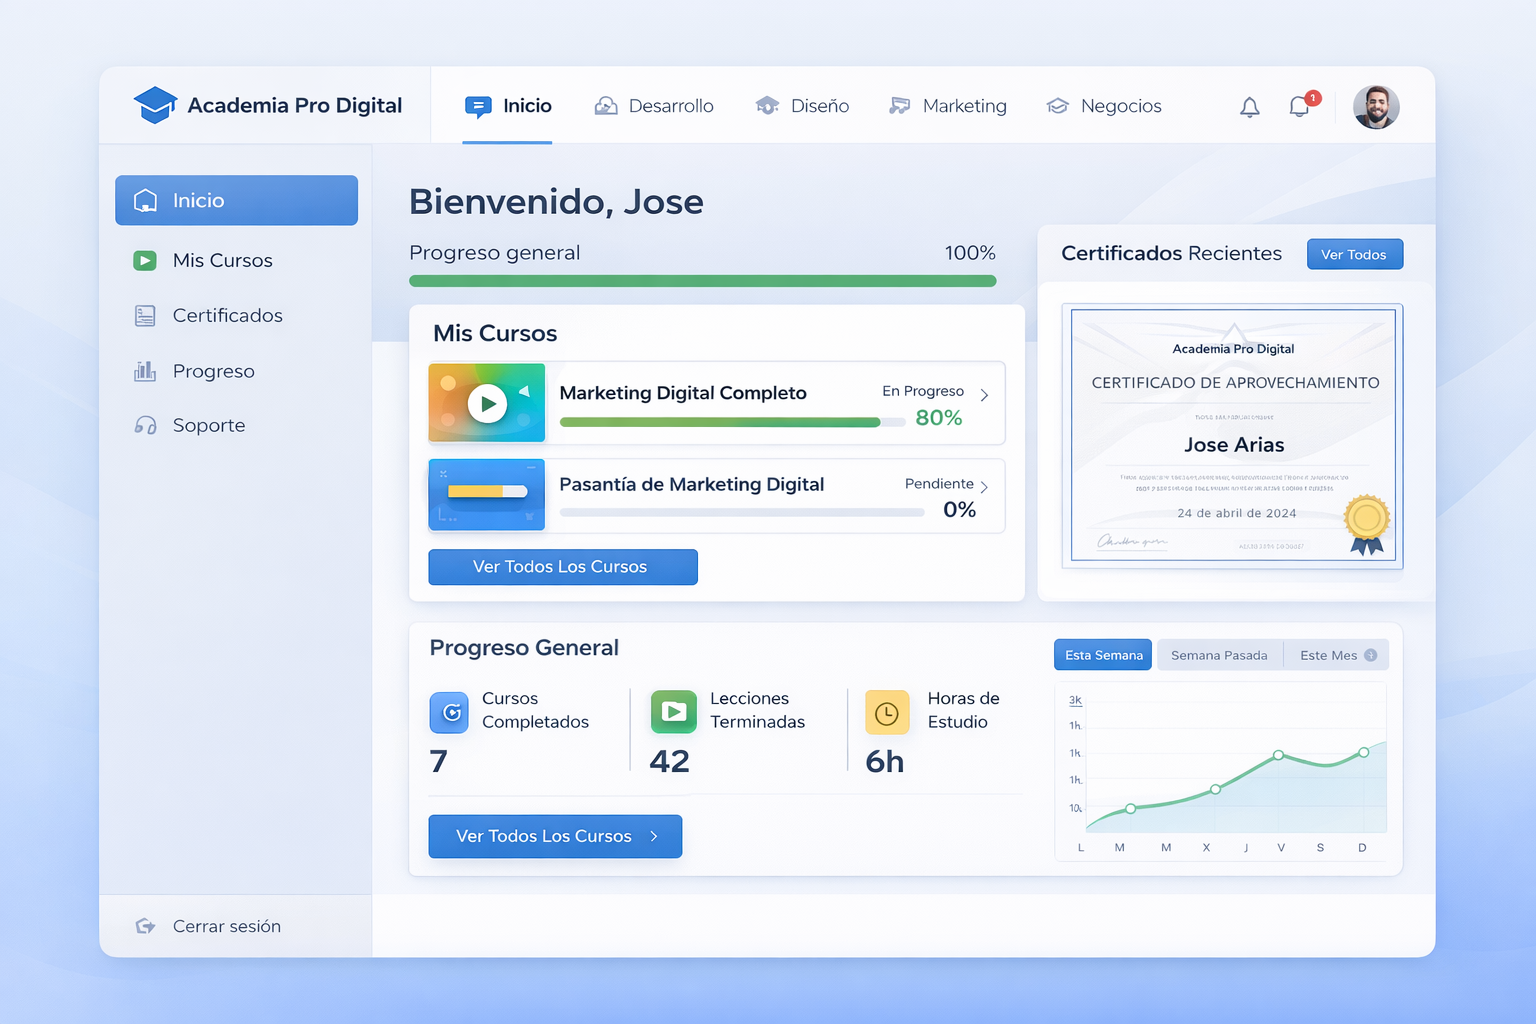
Task: Open Soporte via the headset icon
Action: [146, 425]
